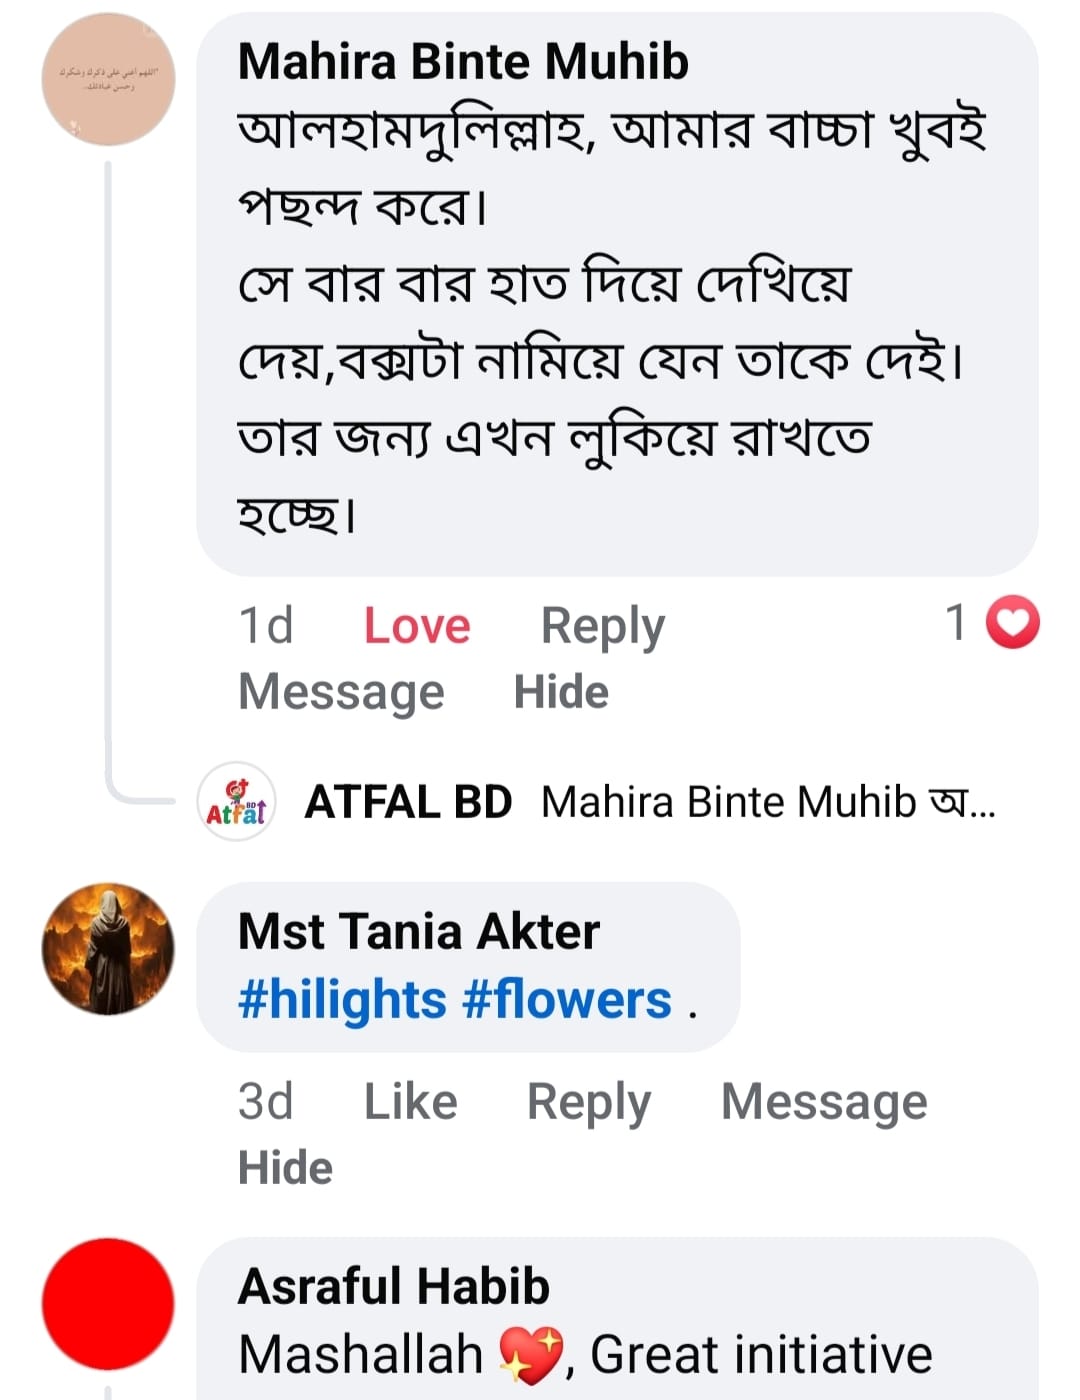Expand ATFAL BD's collapsed reply thread
Viewport: 1080px width, 1400px height.
pyautogui.click(x=650, y=802)
